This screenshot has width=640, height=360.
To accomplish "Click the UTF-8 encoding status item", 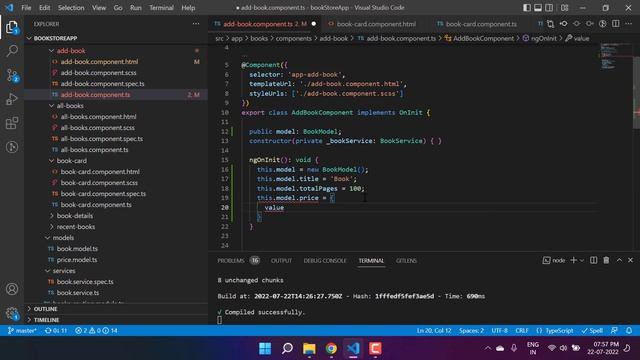I will point(500,330).
